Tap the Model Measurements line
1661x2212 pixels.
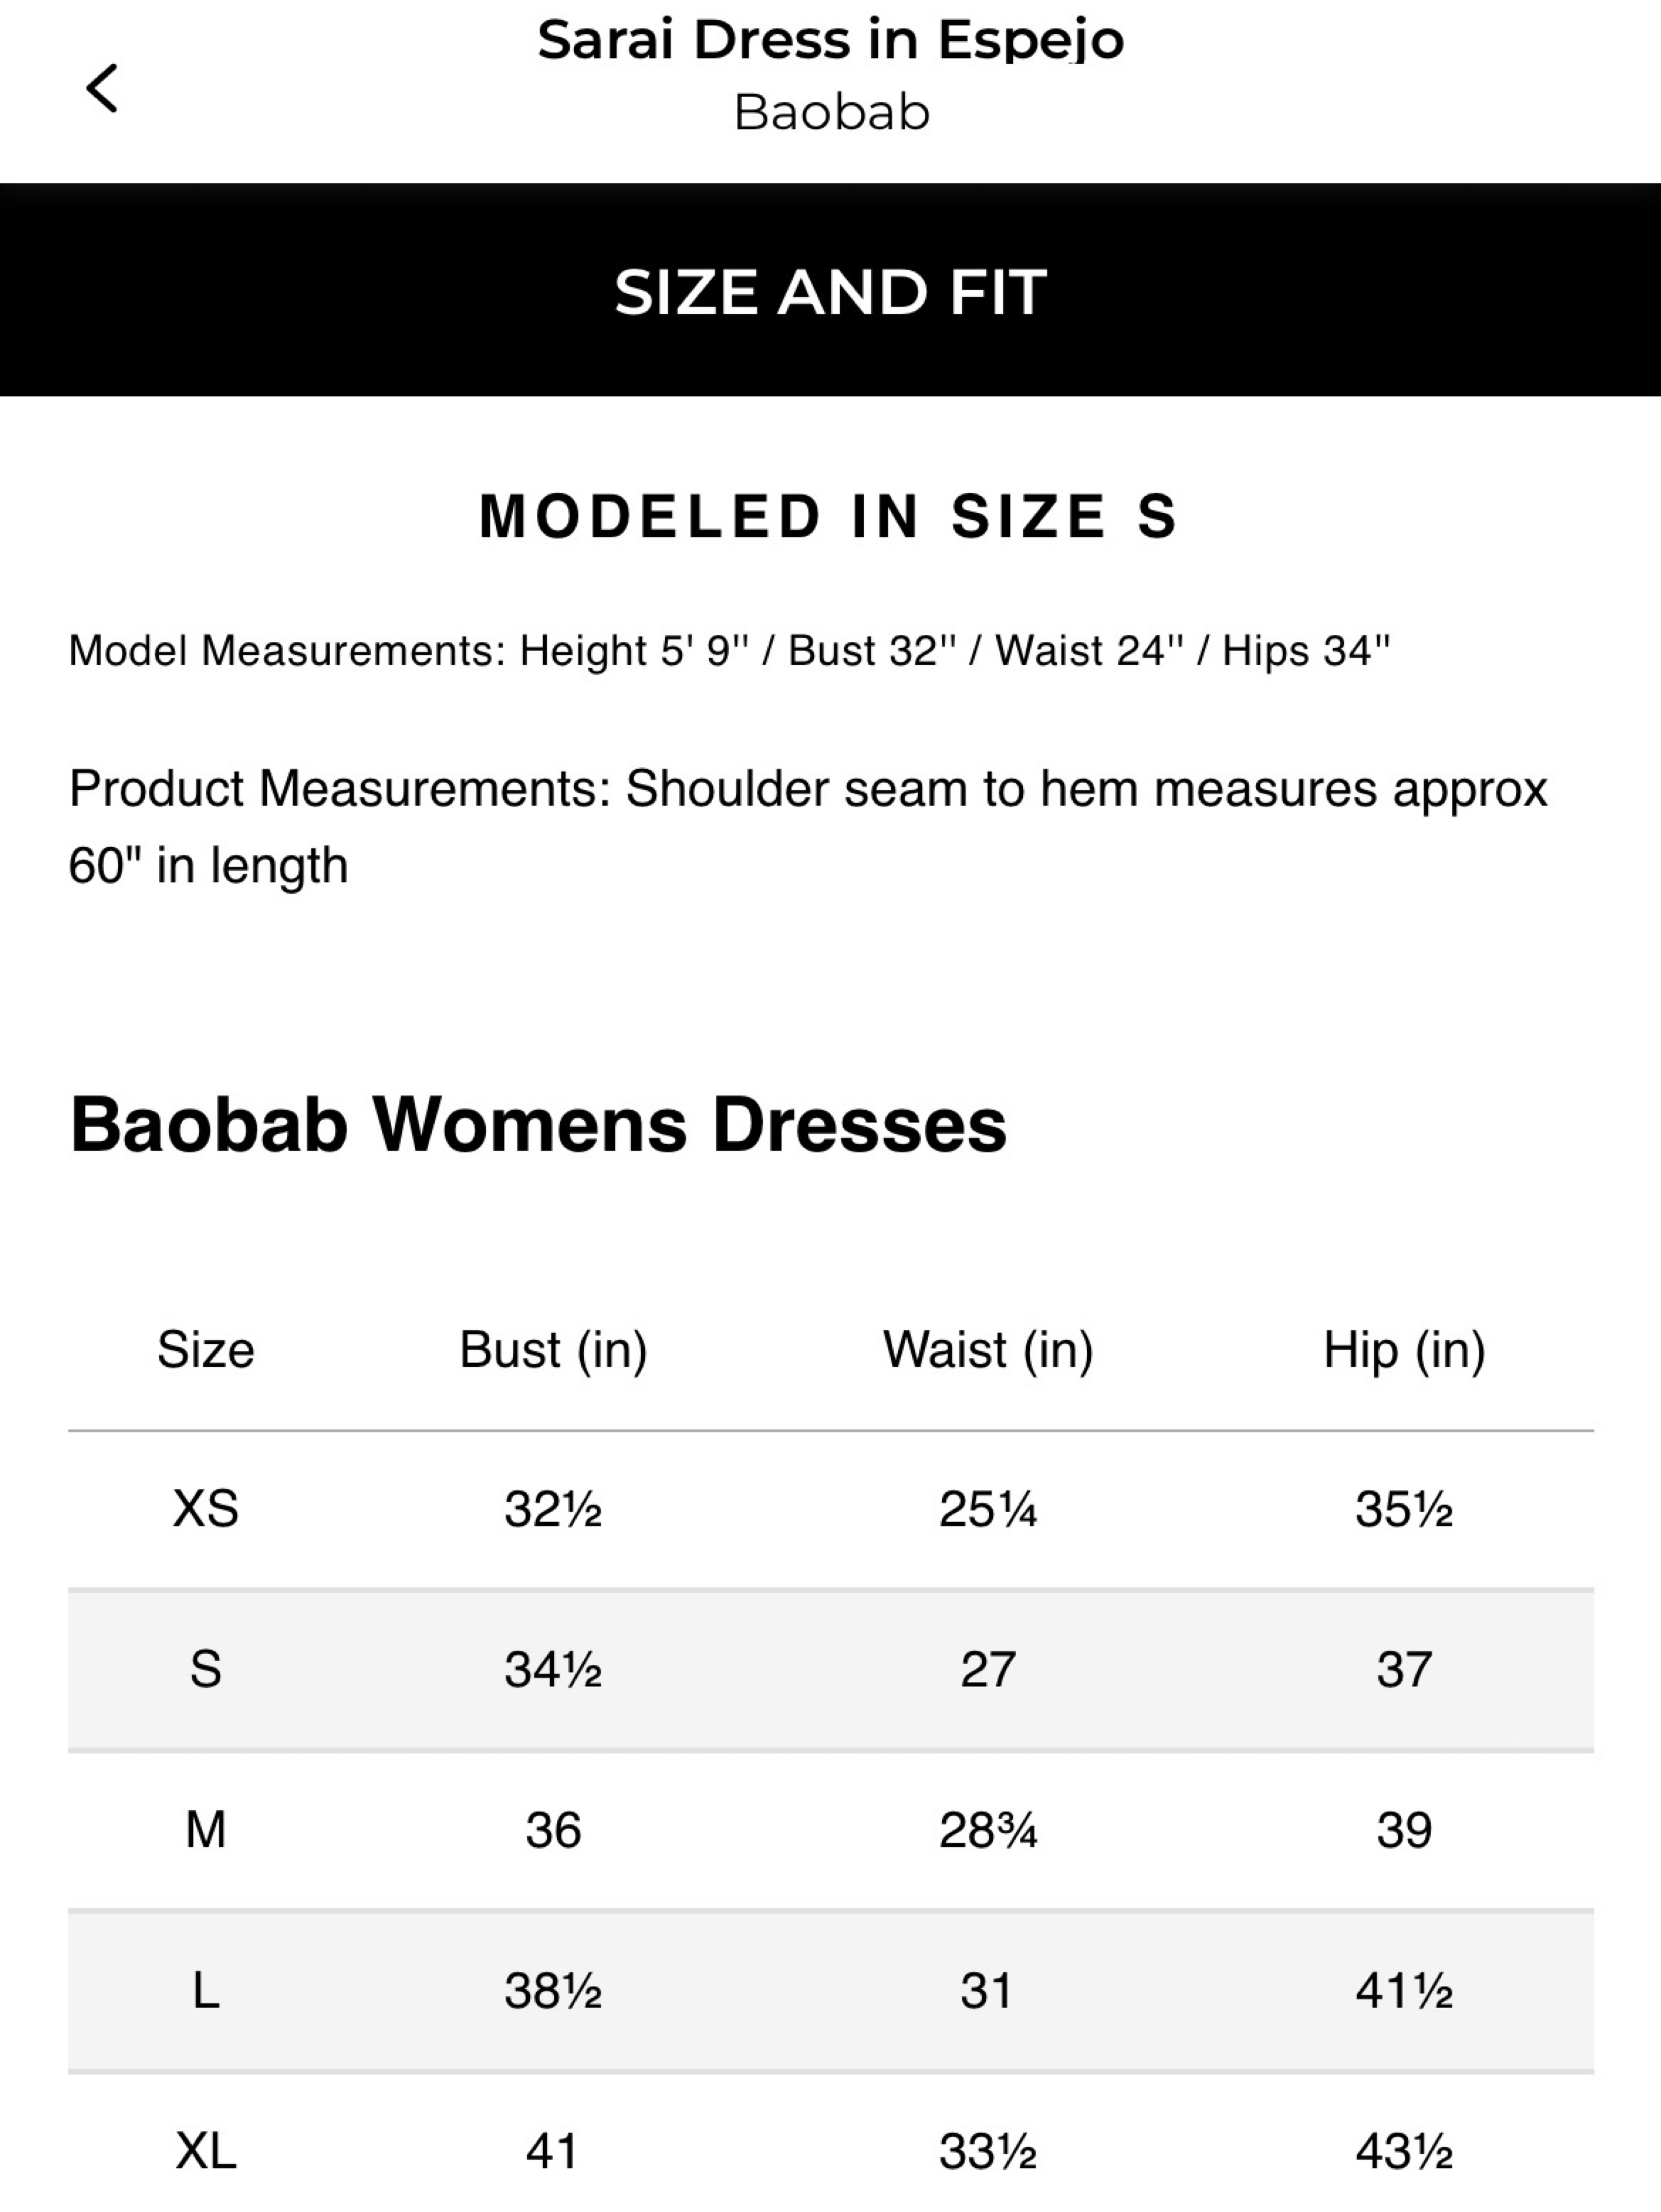pos(729,651)
